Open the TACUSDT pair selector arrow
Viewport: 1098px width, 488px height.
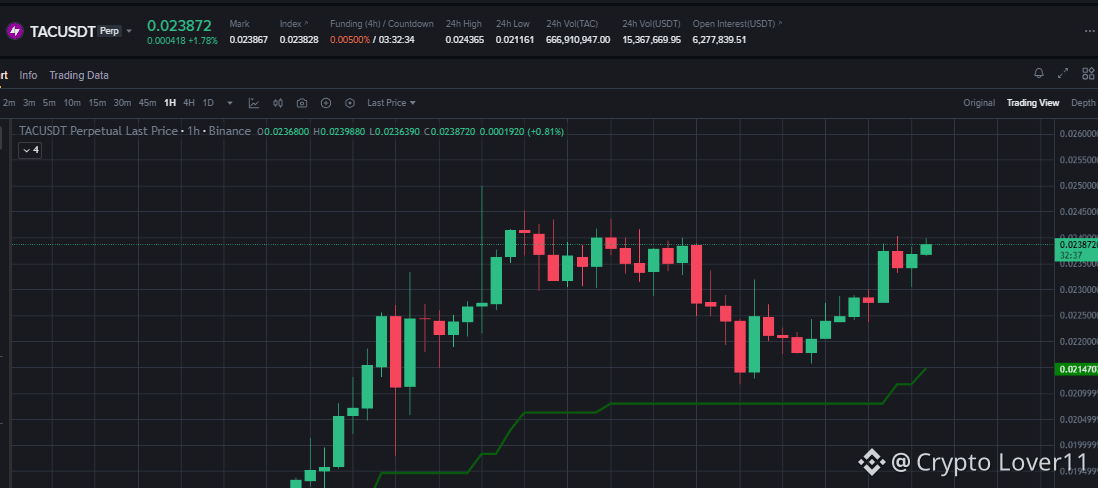click(x=129, y=32)
